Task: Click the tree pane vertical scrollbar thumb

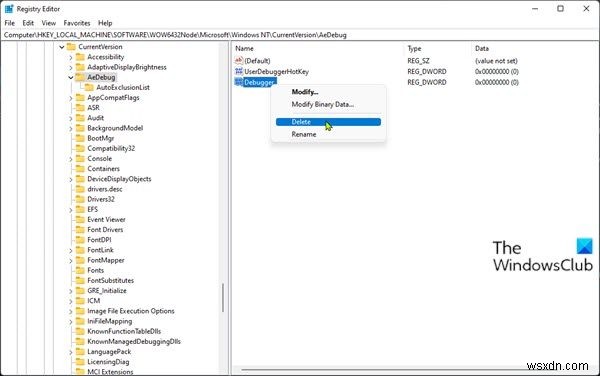Action: (223, 298)
